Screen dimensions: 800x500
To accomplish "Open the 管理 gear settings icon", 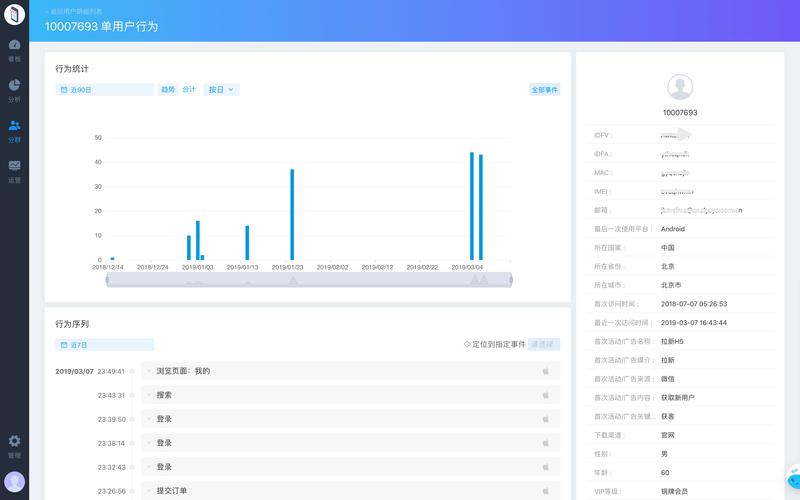I will [14, 445].
